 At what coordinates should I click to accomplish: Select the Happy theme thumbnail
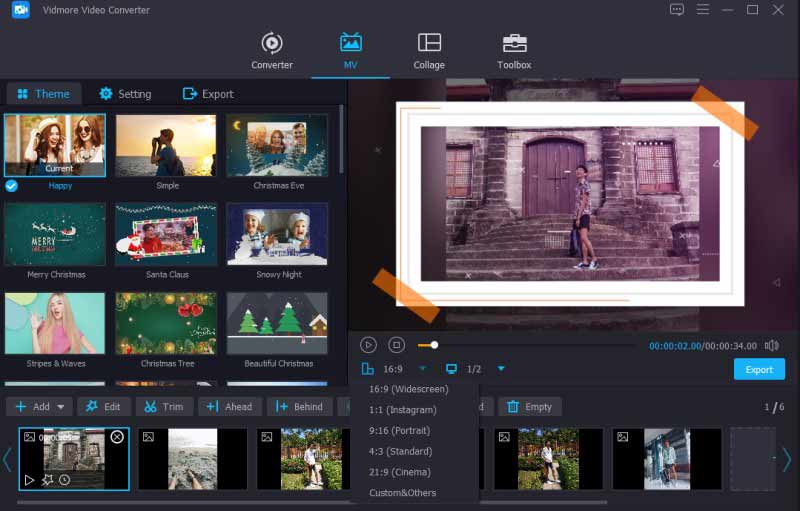[54, 146]
